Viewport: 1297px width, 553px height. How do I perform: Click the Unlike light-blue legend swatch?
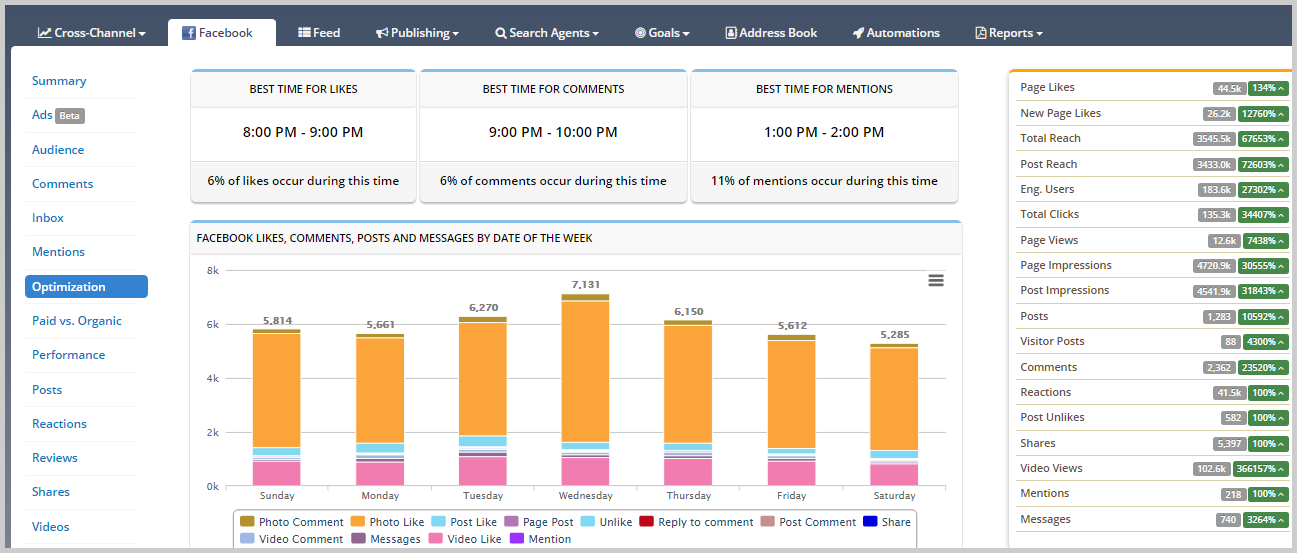coord(588,522)
